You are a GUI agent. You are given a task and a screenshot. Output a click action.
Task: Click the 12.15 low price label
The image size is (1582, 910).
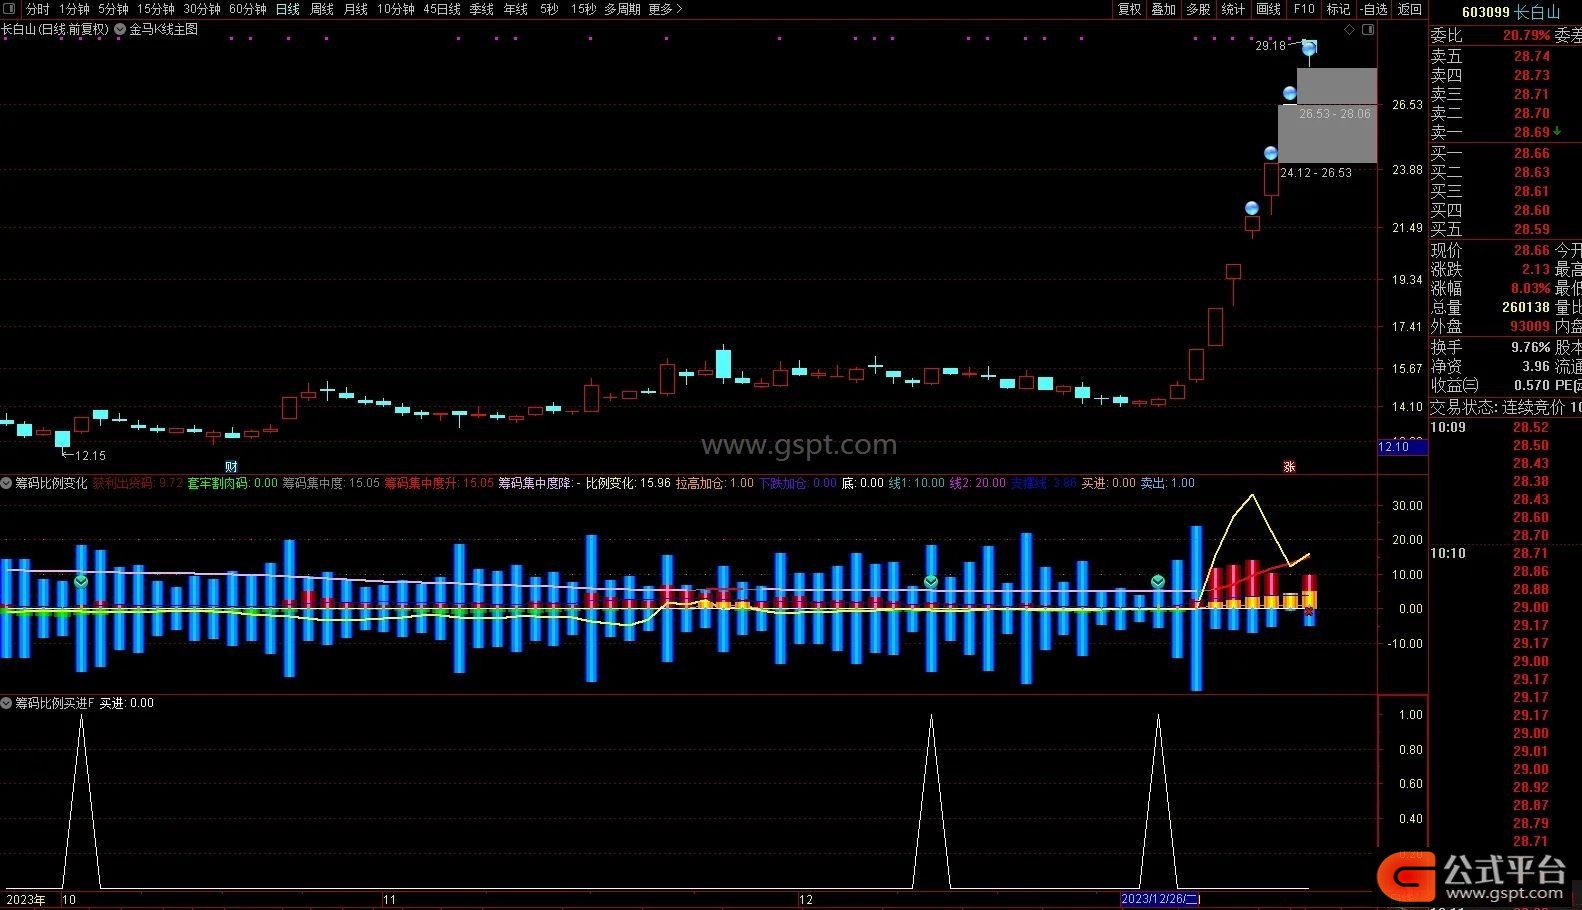(90, 456)
